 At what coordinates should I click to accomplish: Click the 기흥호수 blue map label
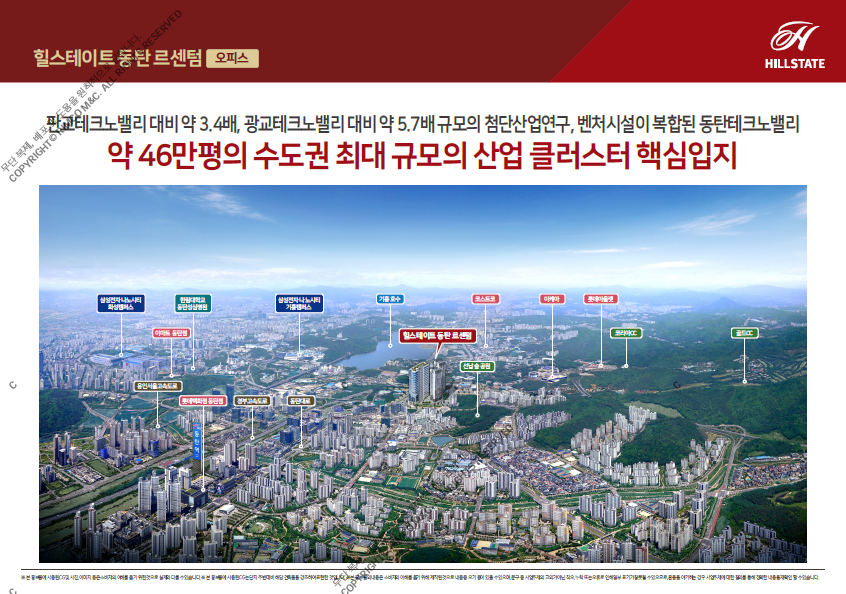[390, 299]
